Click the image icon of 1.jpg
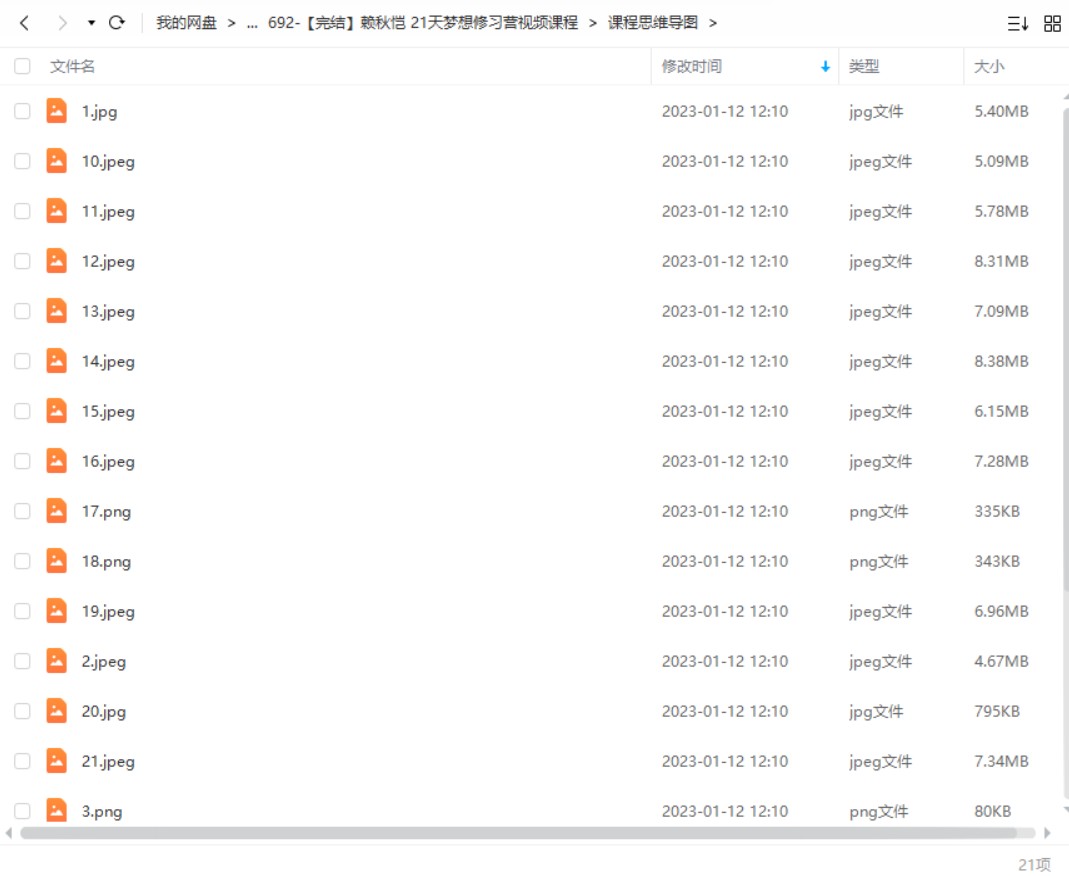1069x876 pixels. point(57,110)
